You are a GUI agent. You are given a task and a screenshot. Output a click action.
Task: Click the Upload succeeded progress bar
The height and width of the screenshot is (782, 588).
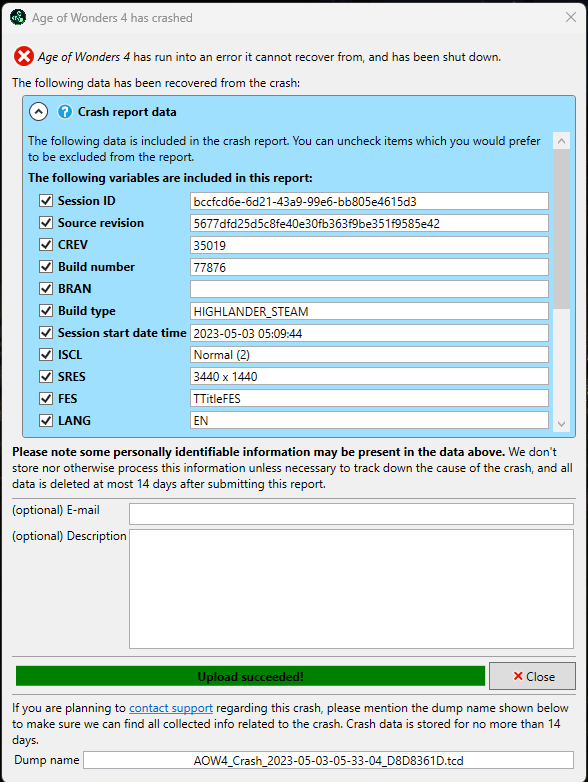[x=250, y=676]
